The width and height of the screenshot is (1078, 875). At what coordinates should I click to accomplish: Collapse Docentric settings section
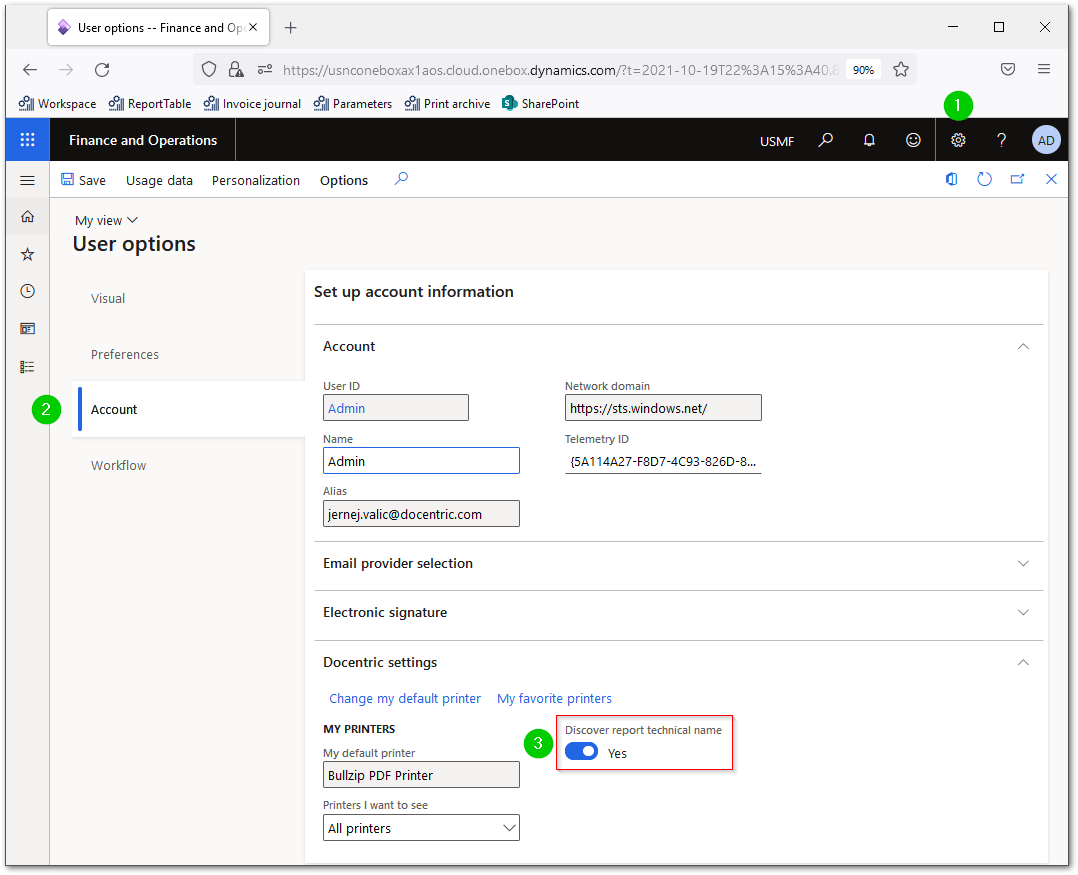point(1023,663)
